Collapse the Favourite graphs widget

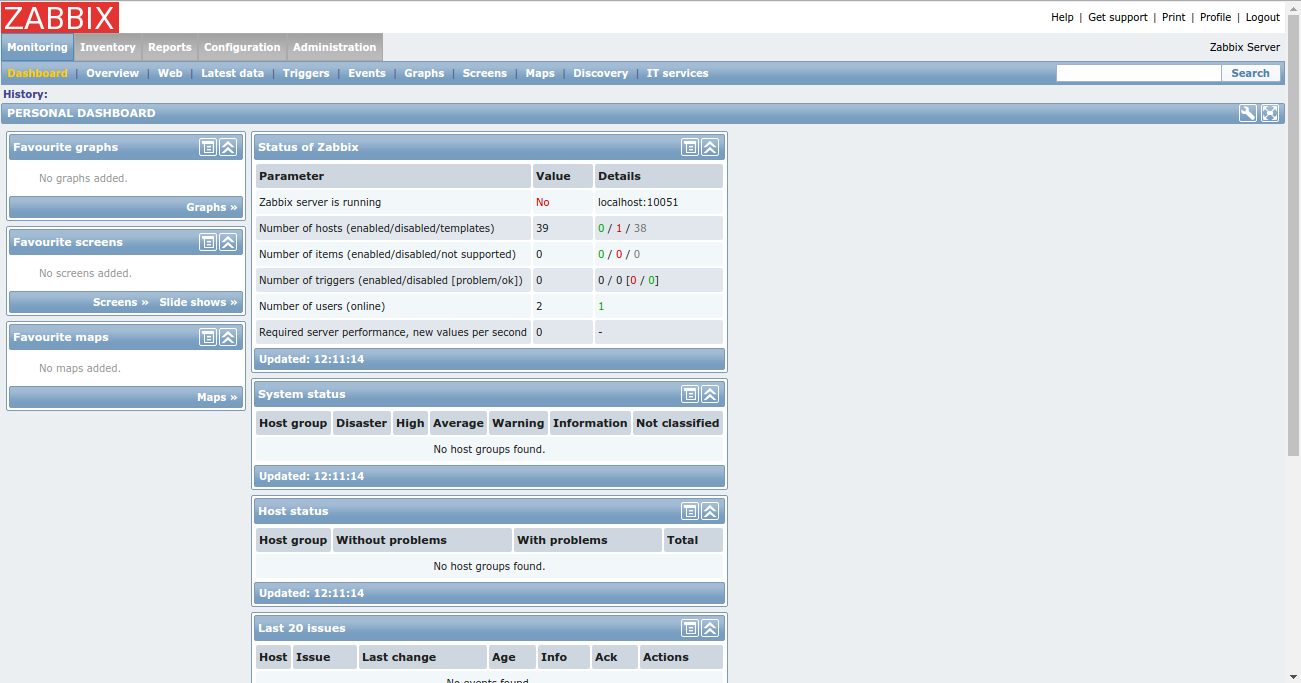(228, 147)
